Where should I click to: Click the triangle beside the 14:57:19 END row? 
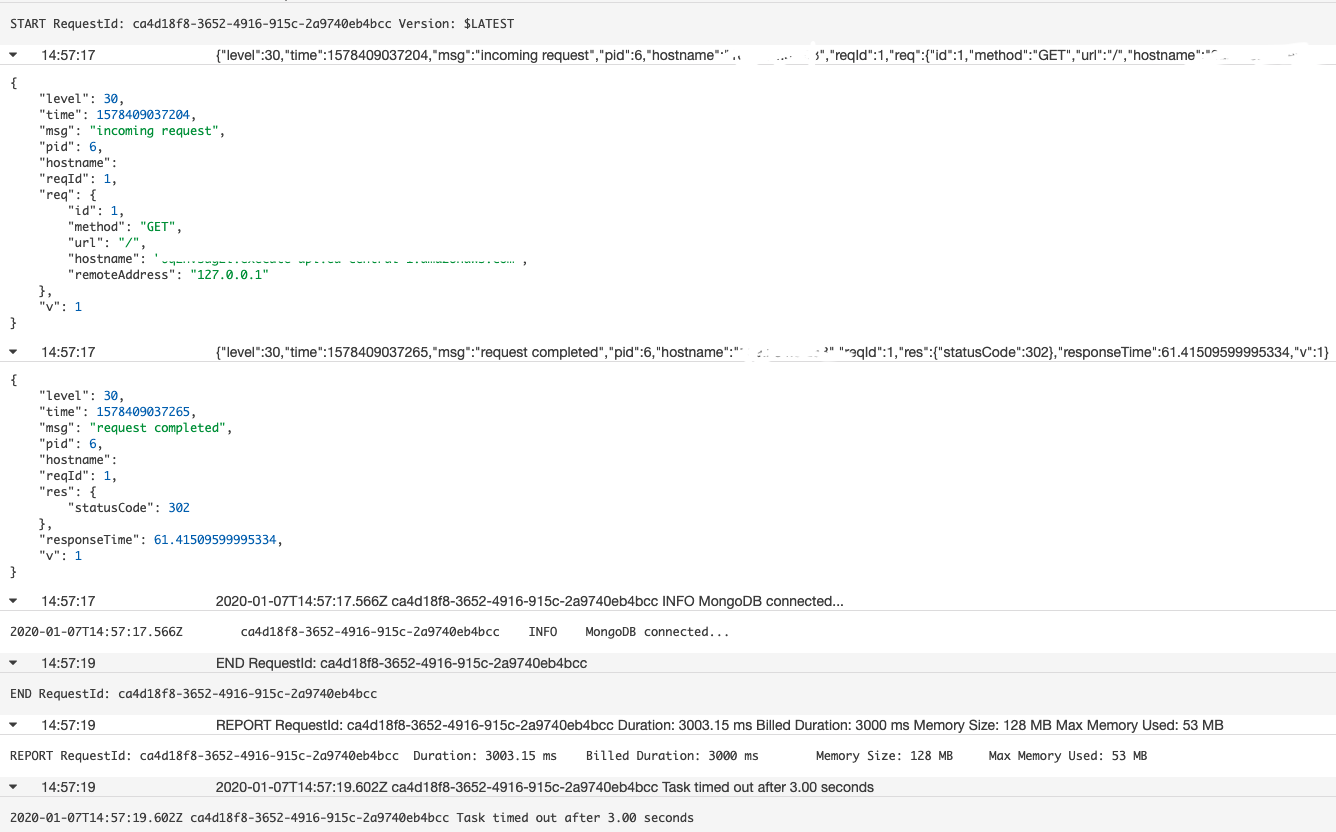[x=11, y=663]
